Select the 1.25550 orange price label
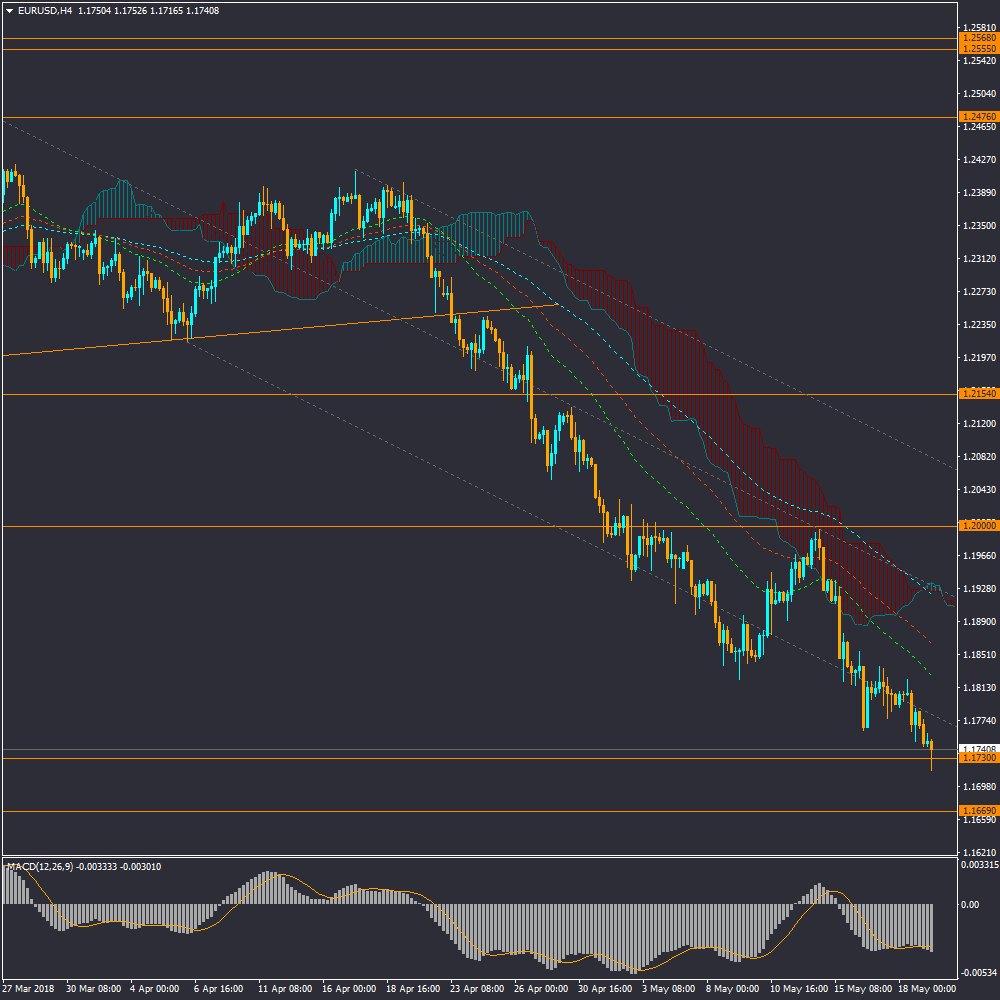Viewport: 1000px width, 1000px height. 977,49
